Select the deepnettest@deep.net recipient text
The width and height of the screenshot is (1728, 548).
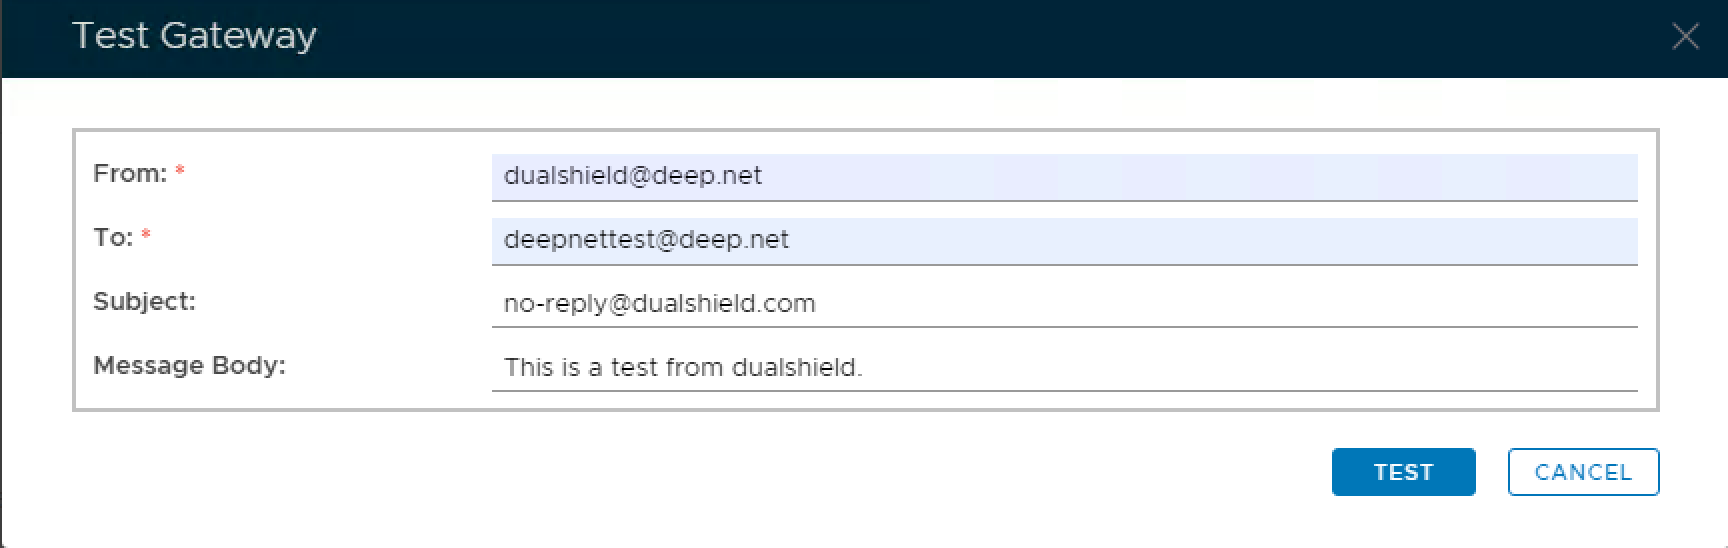pyautogui.click(x=646, y=240)
